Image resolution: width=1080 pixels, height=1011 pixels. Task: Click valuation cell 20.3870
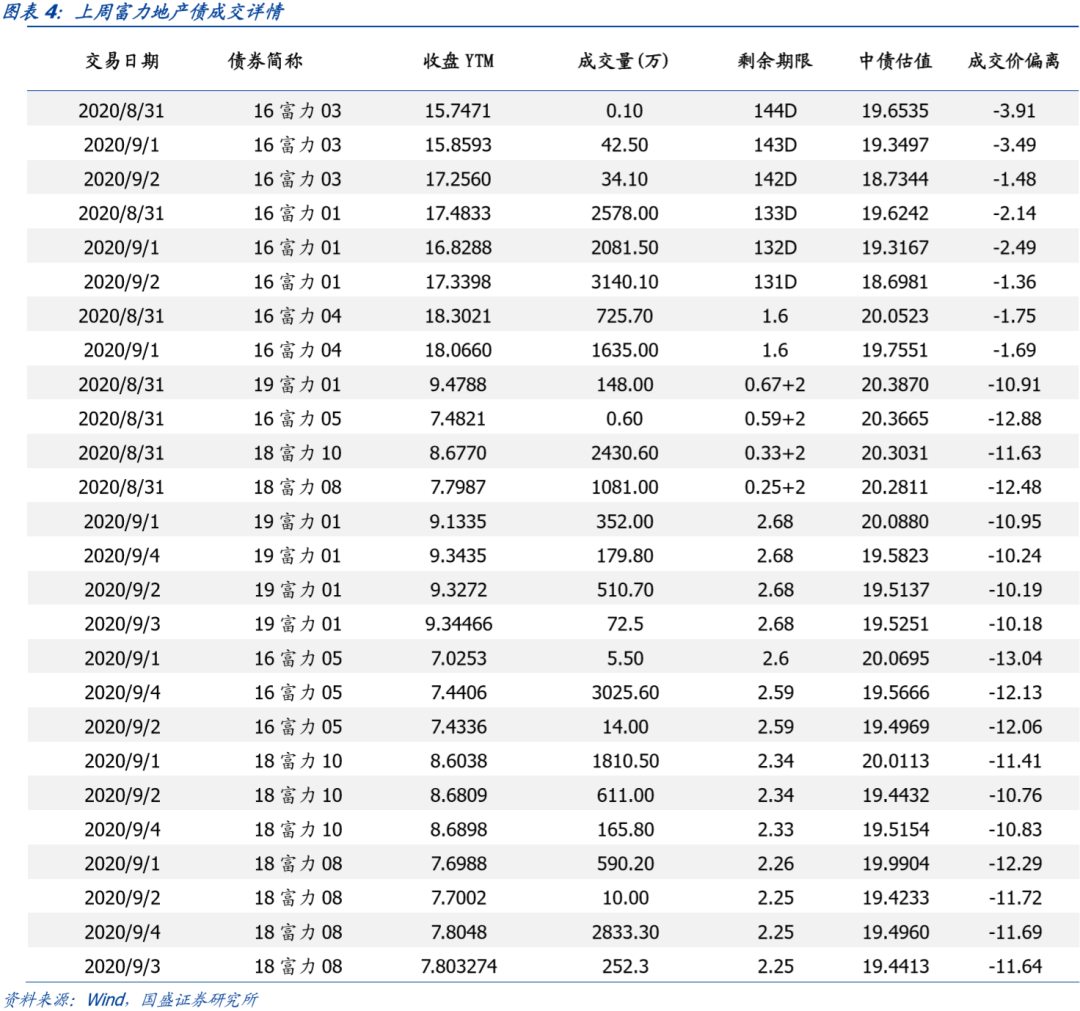point(895,385)
